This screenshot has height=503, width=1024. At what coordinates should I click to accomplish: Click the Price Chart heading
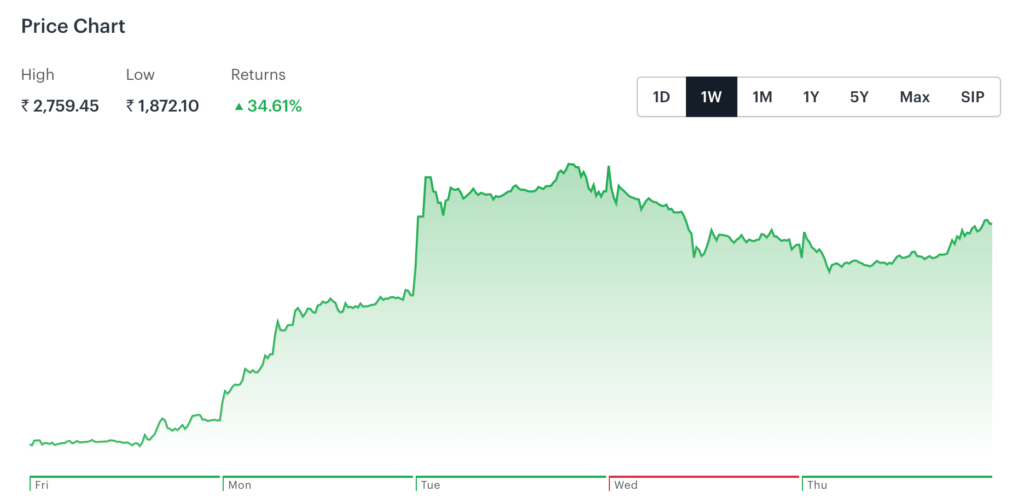pyautogui.click(x=74, y=27)
